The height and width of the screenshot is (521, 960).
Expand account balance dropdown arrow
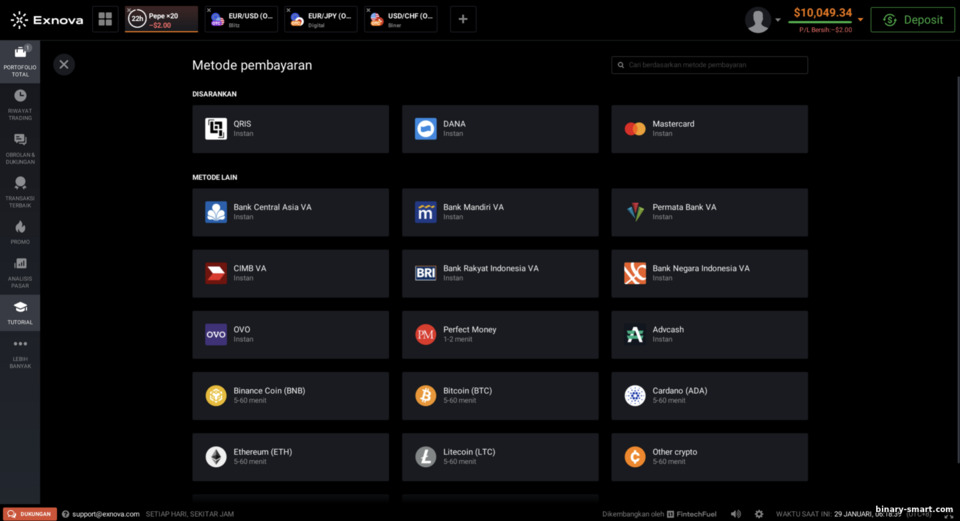pos(860,20)
